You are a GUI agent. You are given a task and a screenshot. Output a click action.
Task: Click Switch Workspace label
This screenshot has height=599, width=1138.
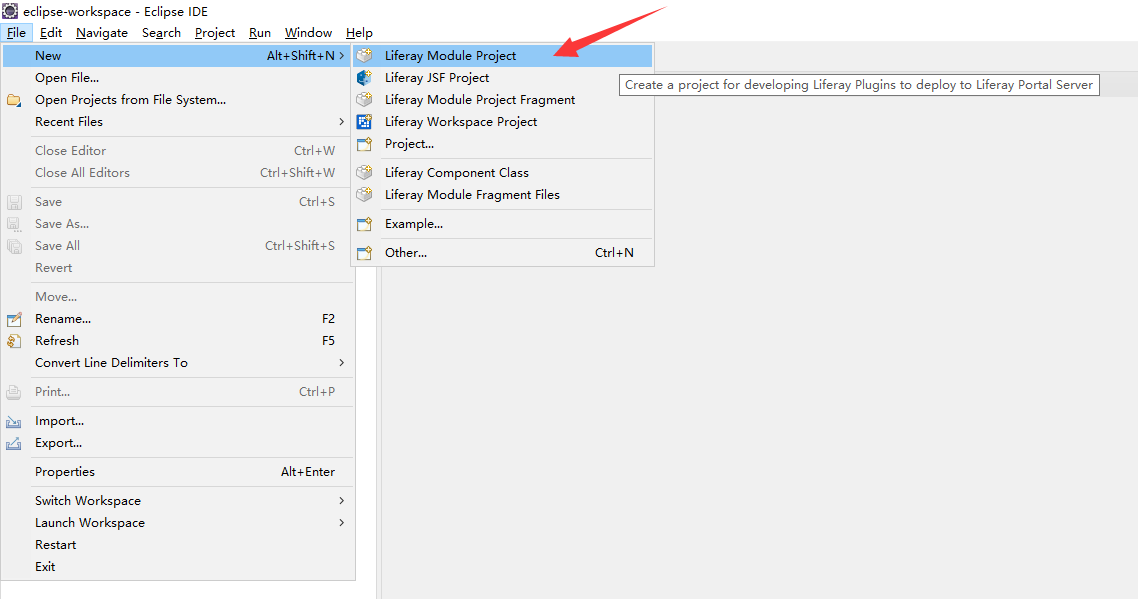click(x=88, y=500)
